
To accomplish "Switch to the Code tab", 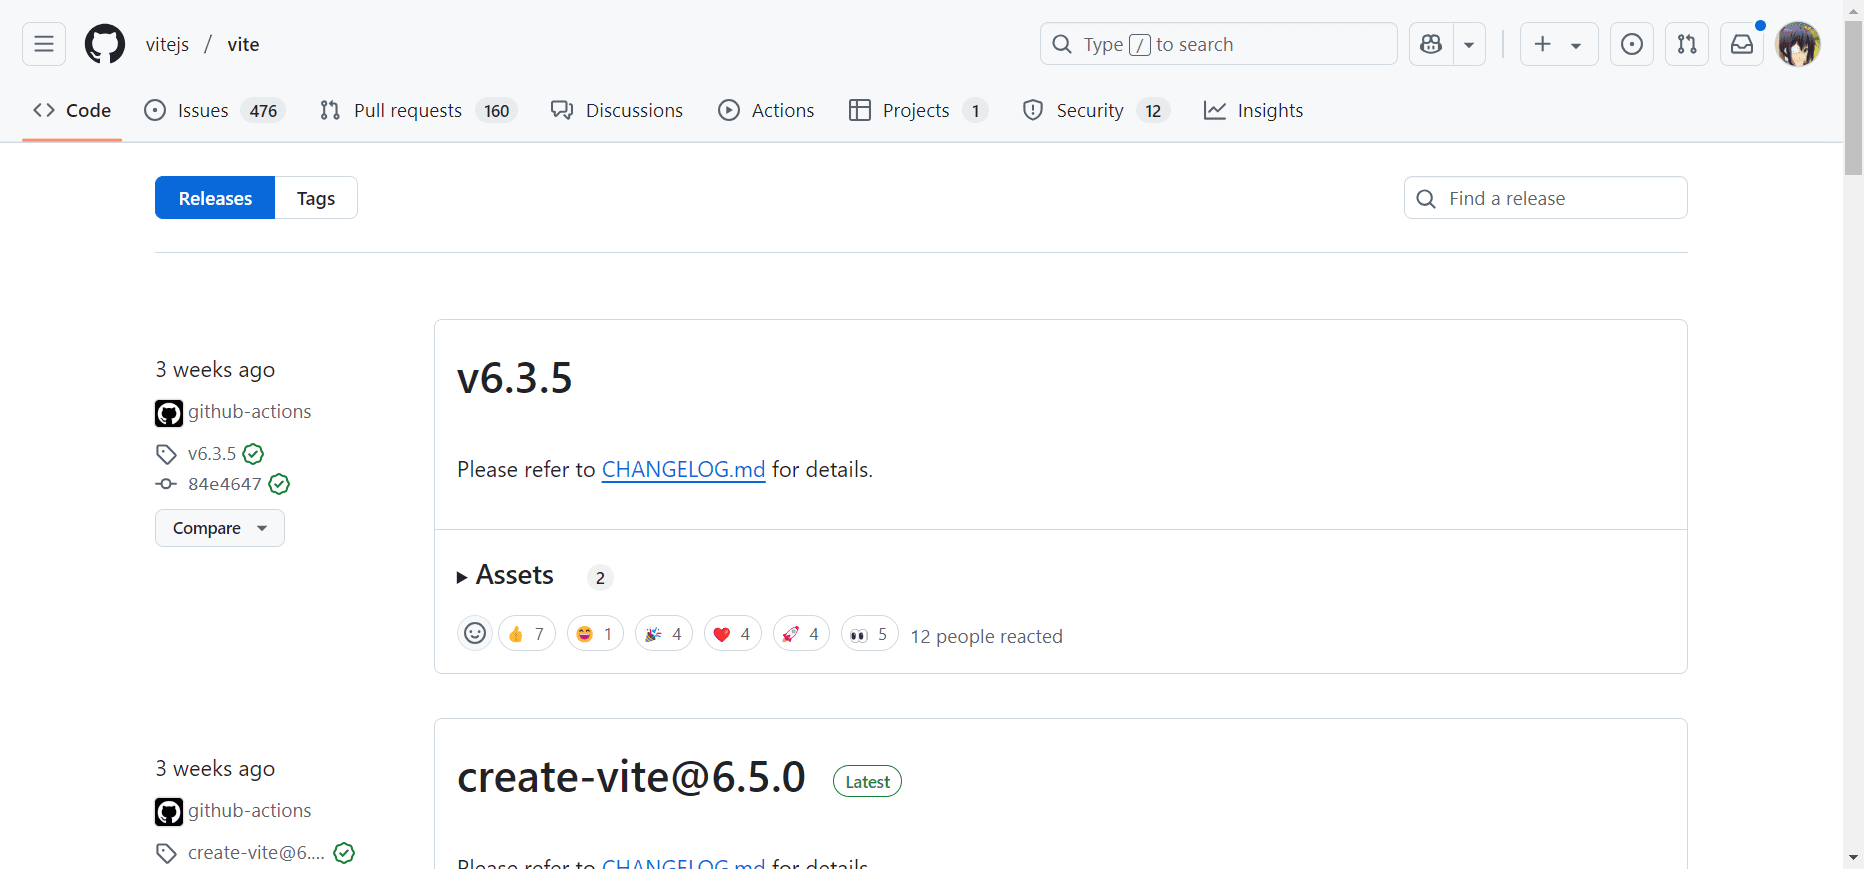I will 72,110.
